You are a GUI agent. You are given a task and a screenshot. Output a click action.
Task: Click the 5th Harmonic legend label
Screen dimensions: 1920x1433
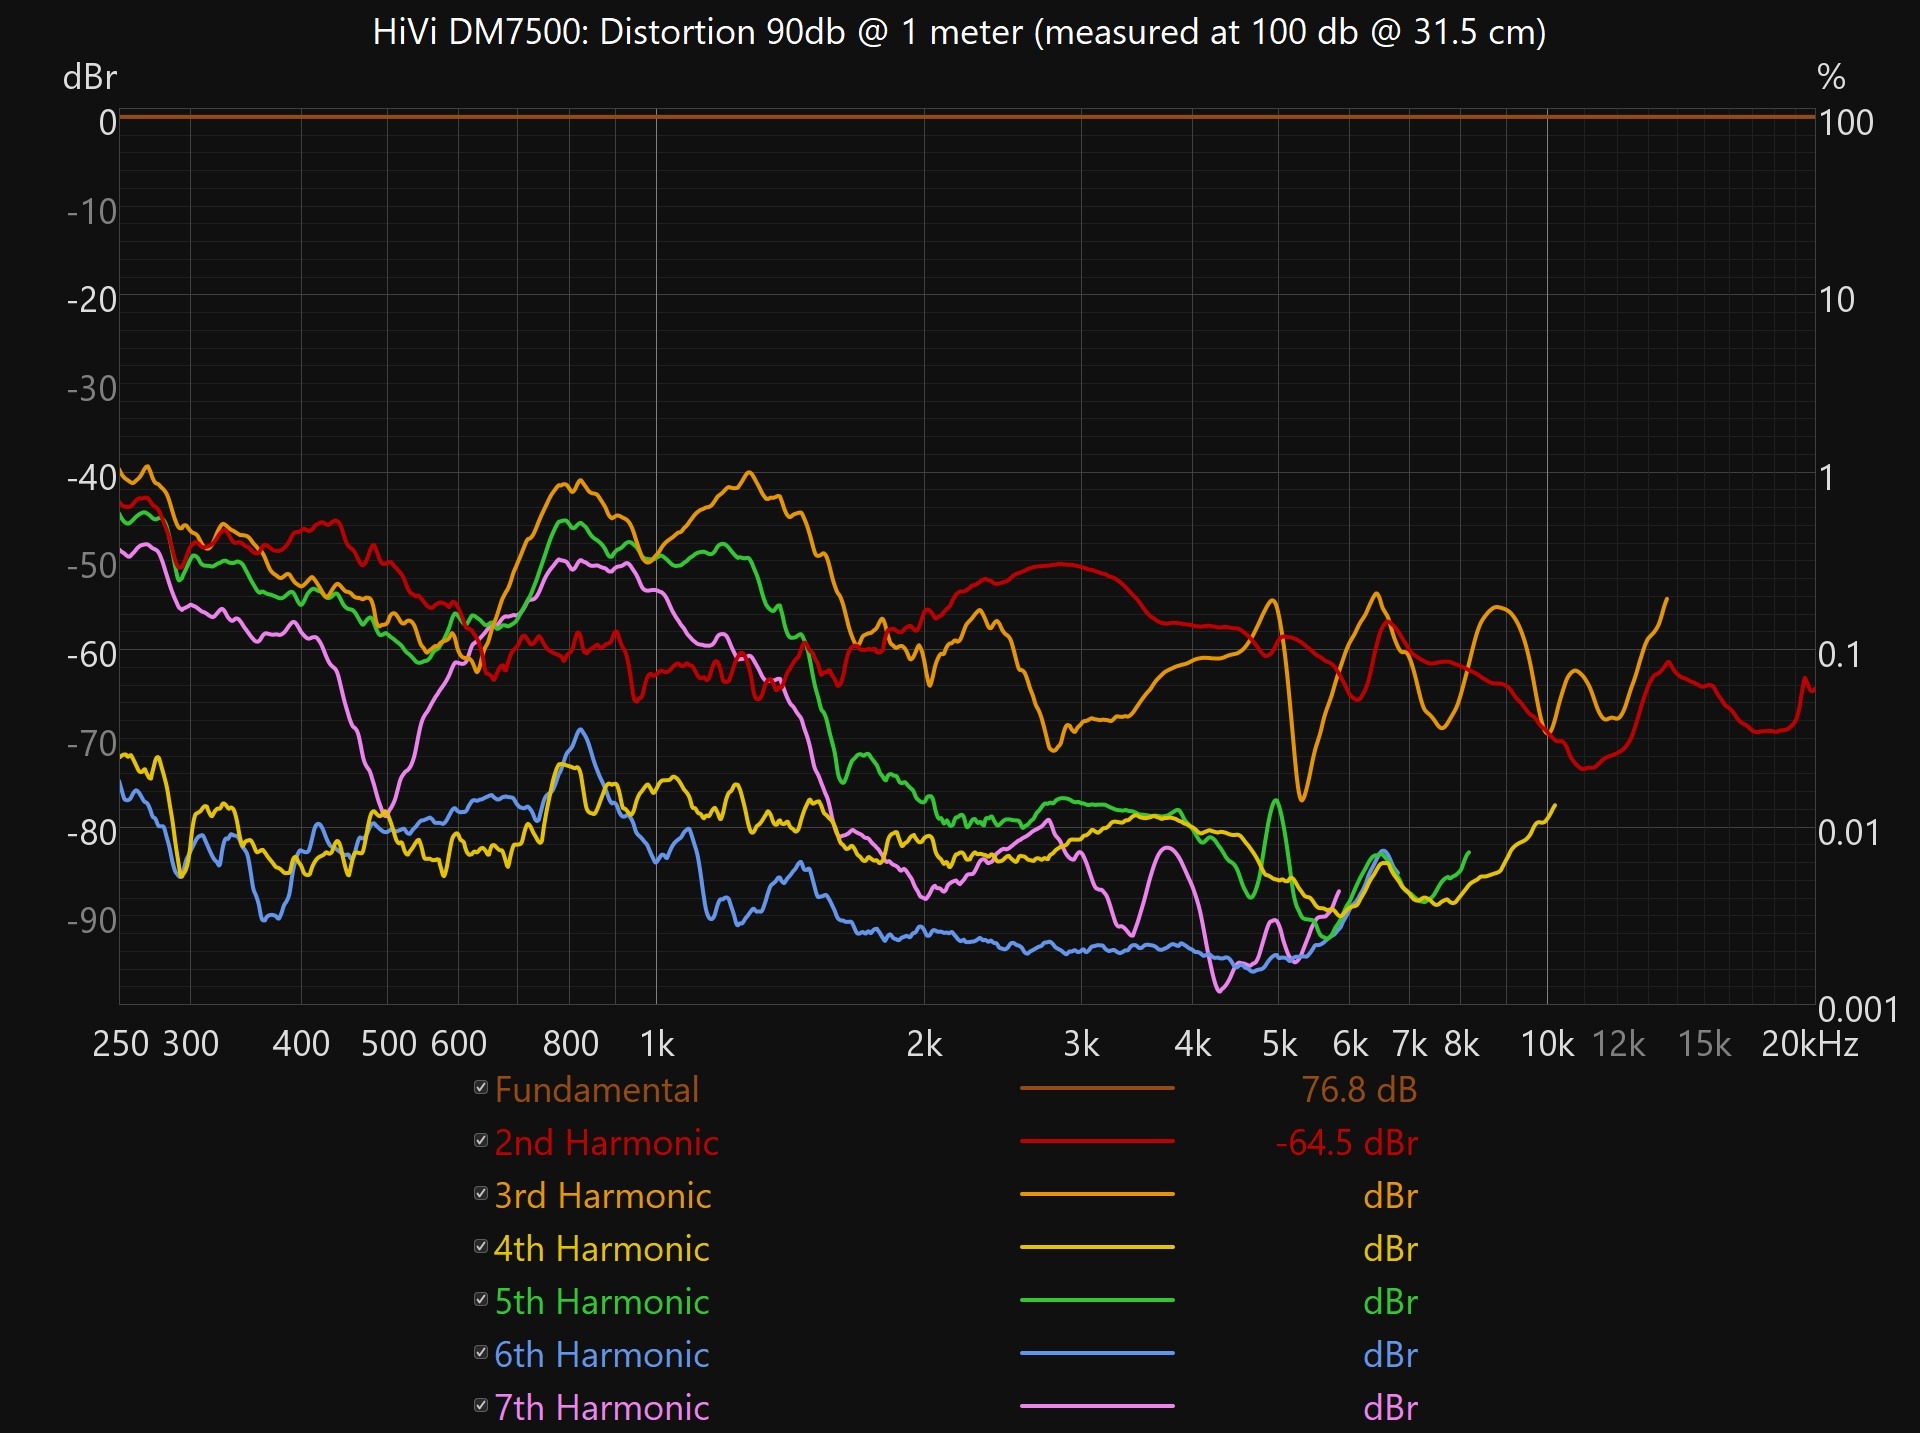602,1302
